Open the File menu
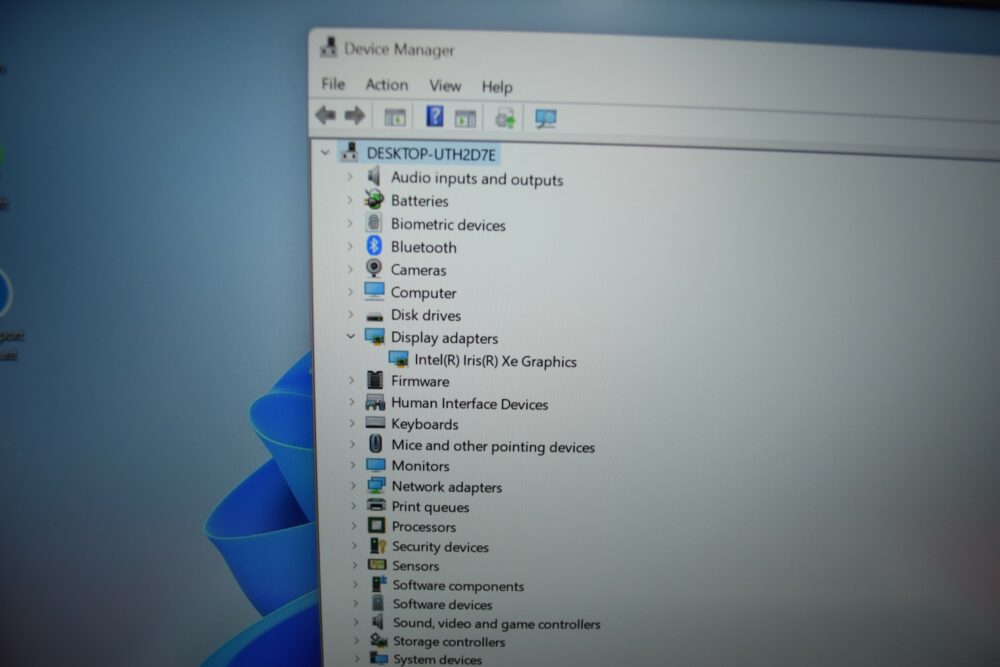The height and width of the screenshot is (667, 1000). (333, 84)
